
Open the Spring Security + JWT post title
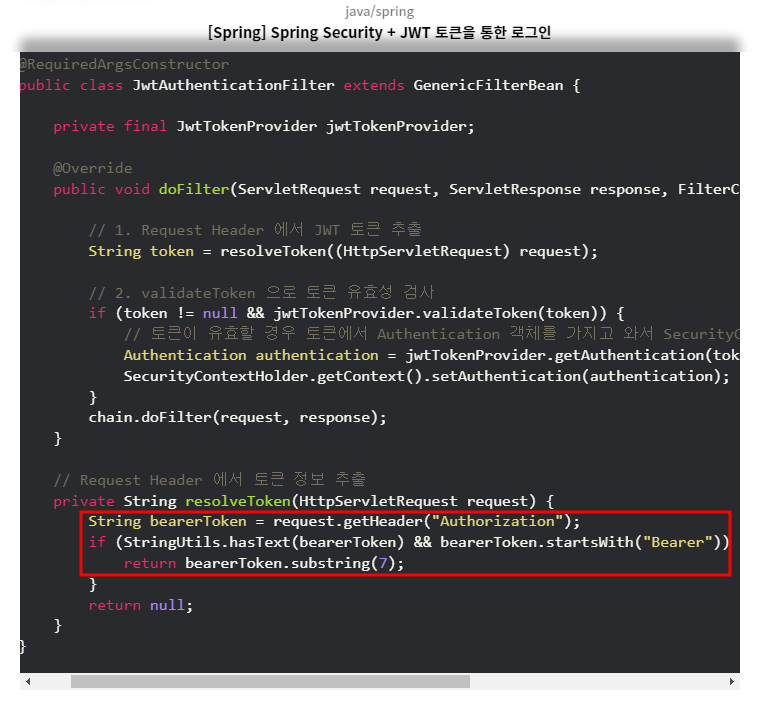380,33
